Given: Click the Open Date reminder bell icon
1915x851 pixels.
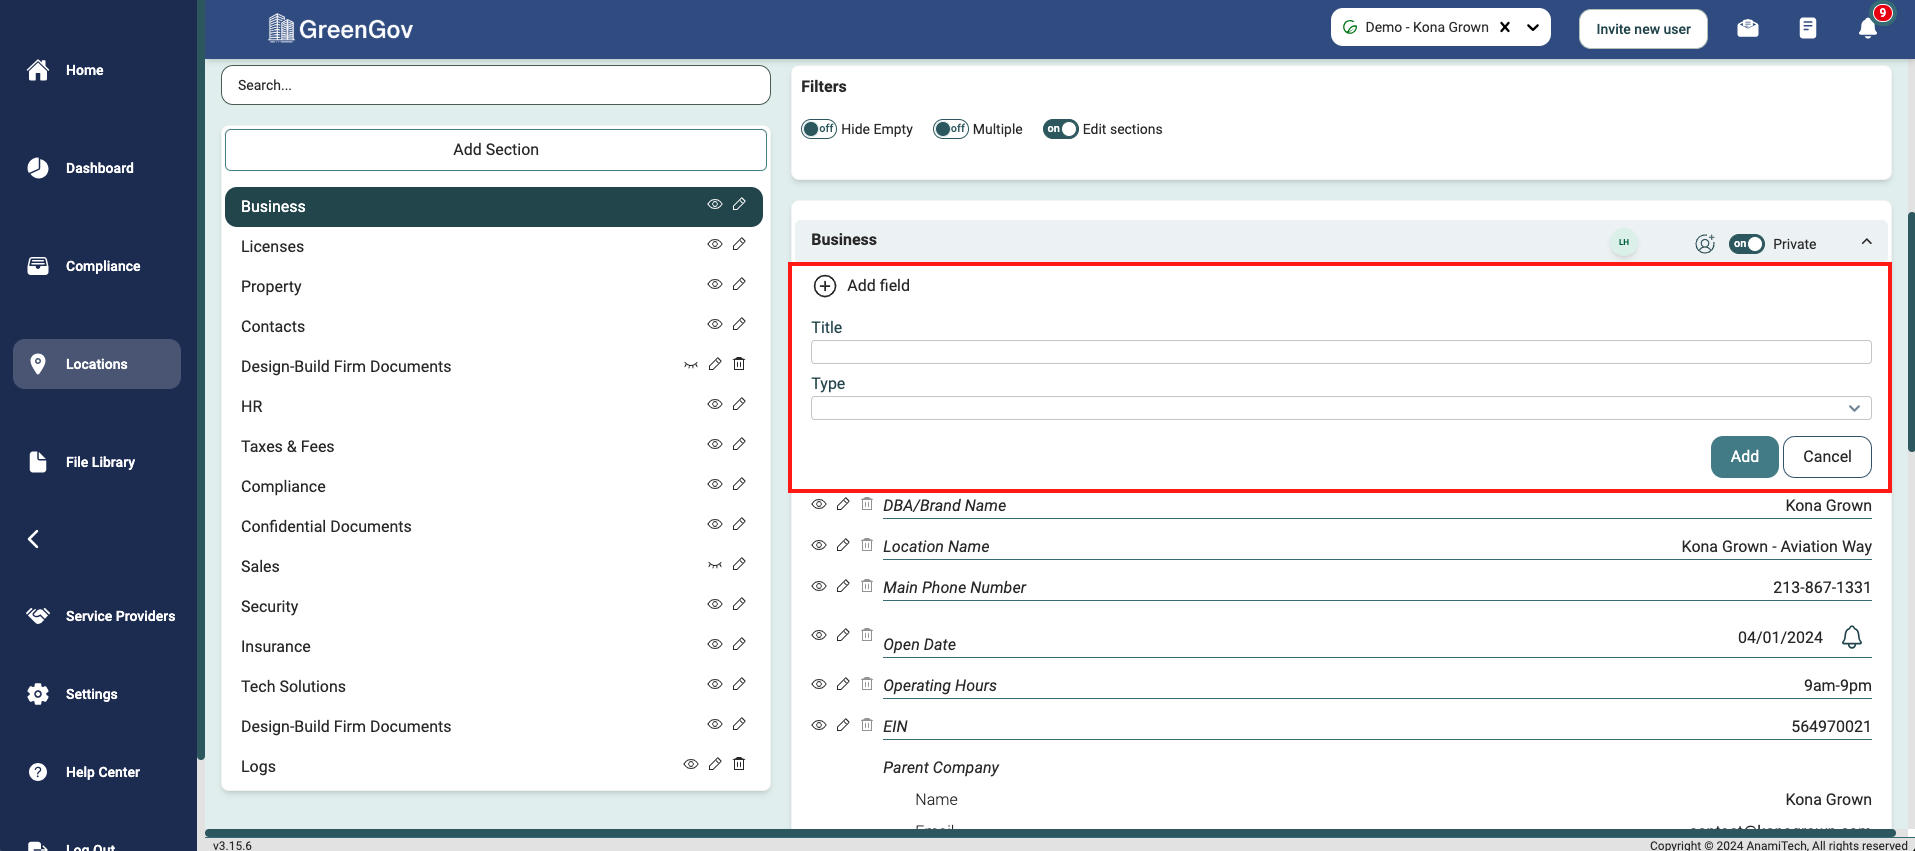Looking at the screenshot, I should point(1851,637).
